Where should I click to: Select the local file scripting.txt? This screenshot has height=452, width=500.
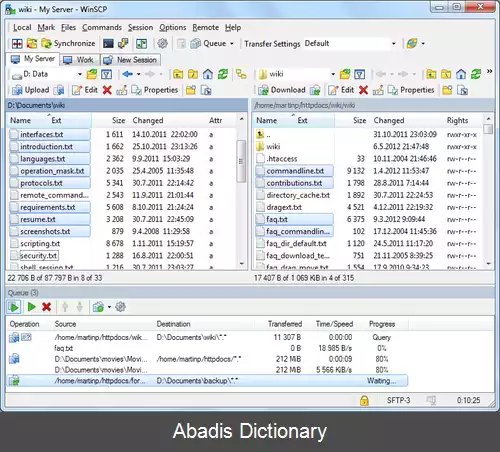coord(40,244)
